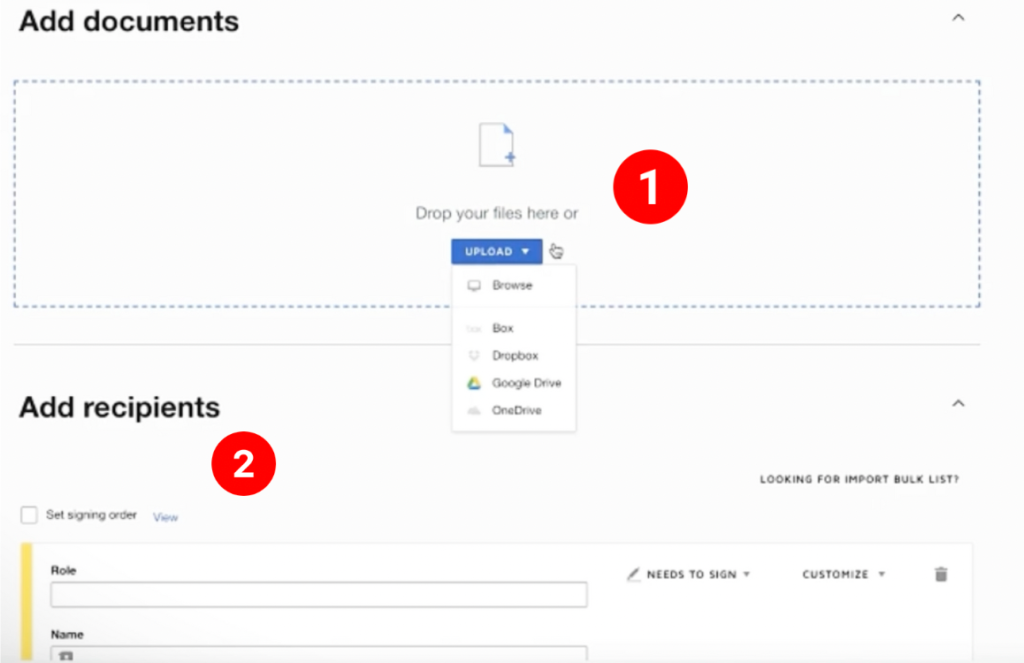The image size is (1024, 663).
Task: Click the Add documents heading
Action: pos(129,21)
